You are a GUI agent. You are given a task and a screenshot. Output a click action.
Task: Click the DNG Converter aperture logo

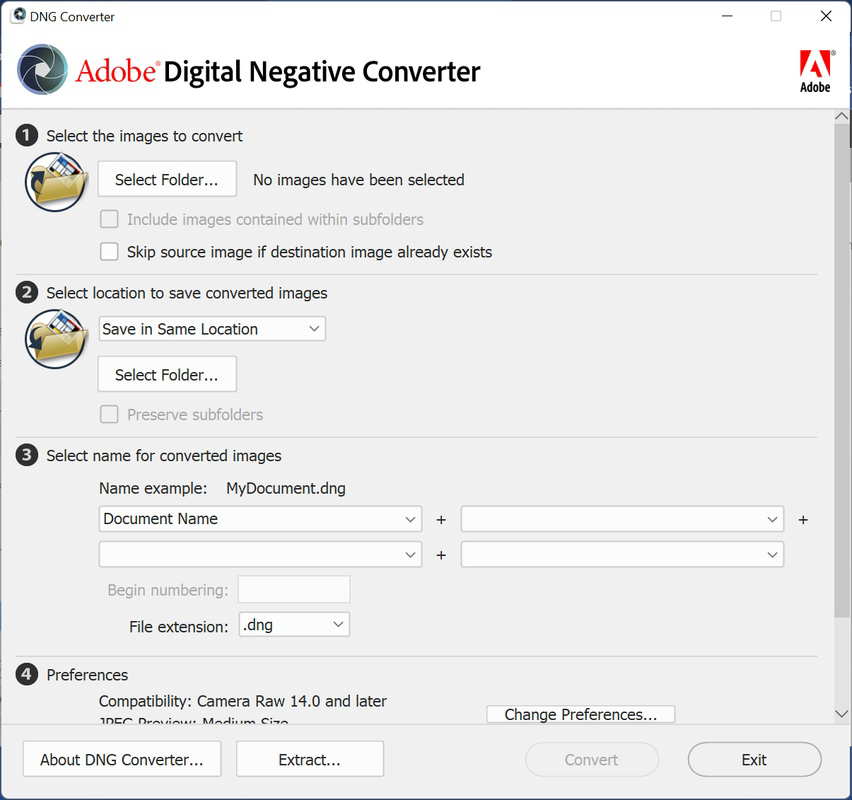coord(42,70)
